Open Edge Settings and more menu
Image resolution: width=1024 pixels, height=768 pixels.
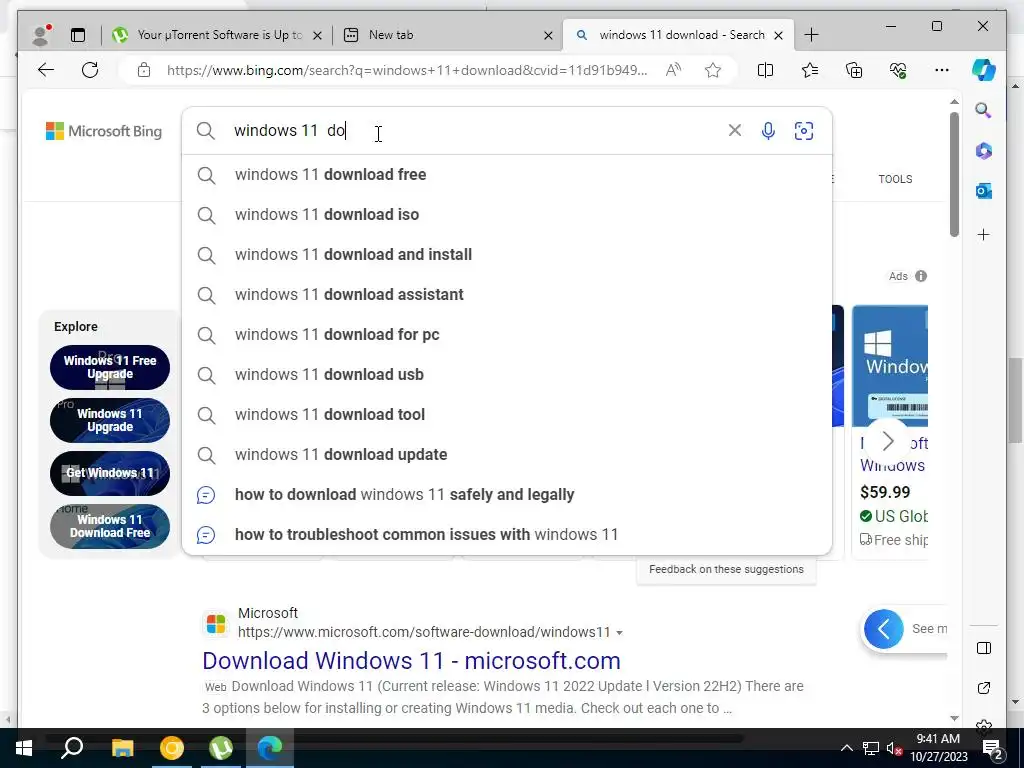[x=942, y=70]
